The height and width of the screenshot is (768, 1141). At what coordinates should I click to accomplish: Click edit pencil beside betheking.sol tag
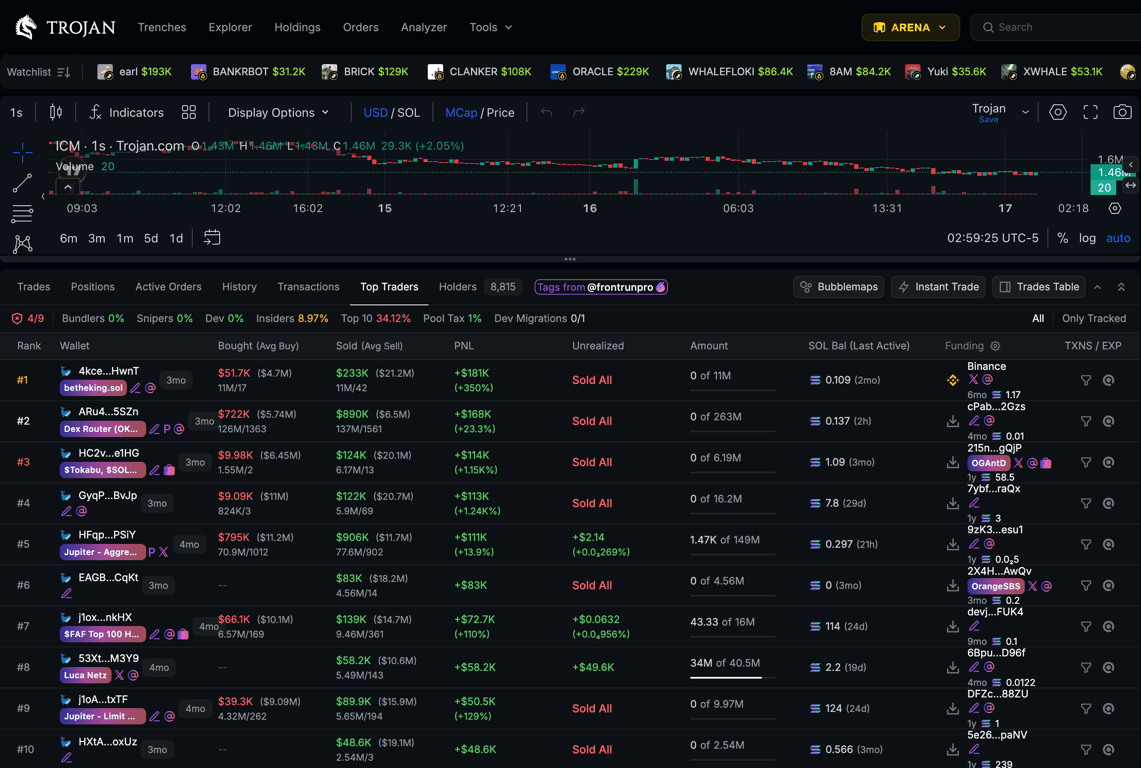click(x=135, y=388)
